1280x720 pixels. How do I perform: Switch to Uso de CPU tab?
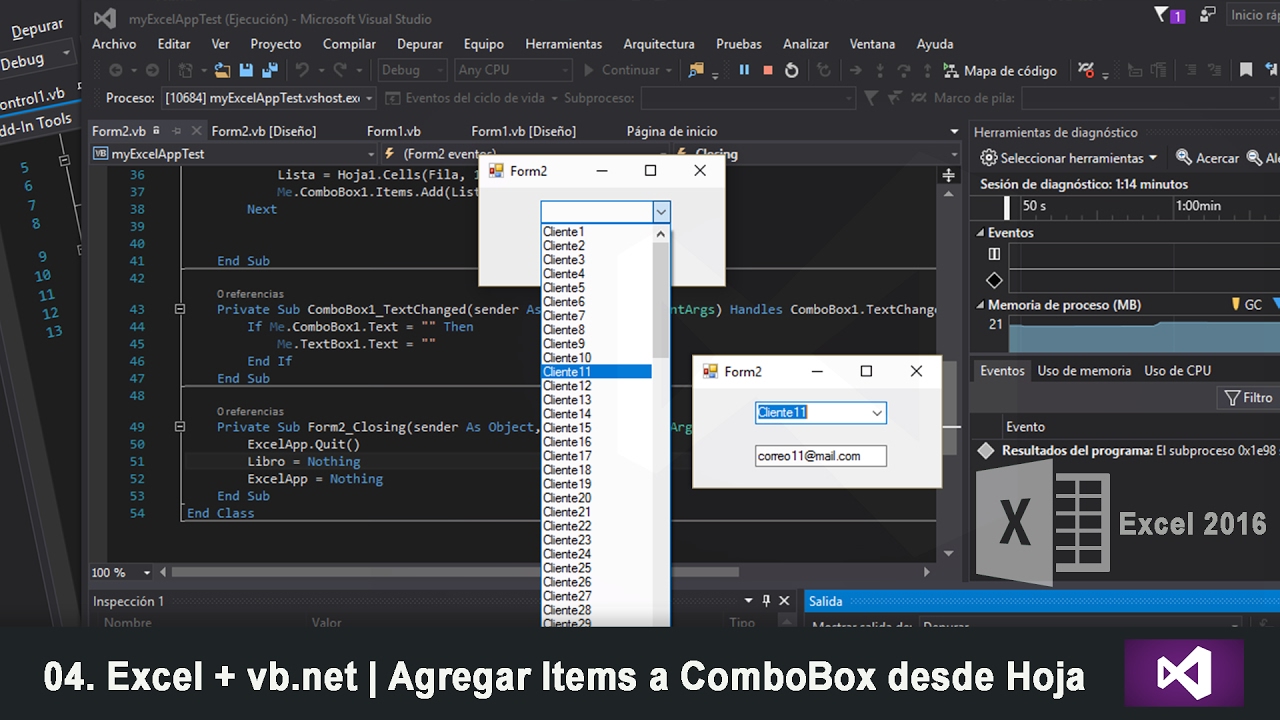pos(1178,371)
